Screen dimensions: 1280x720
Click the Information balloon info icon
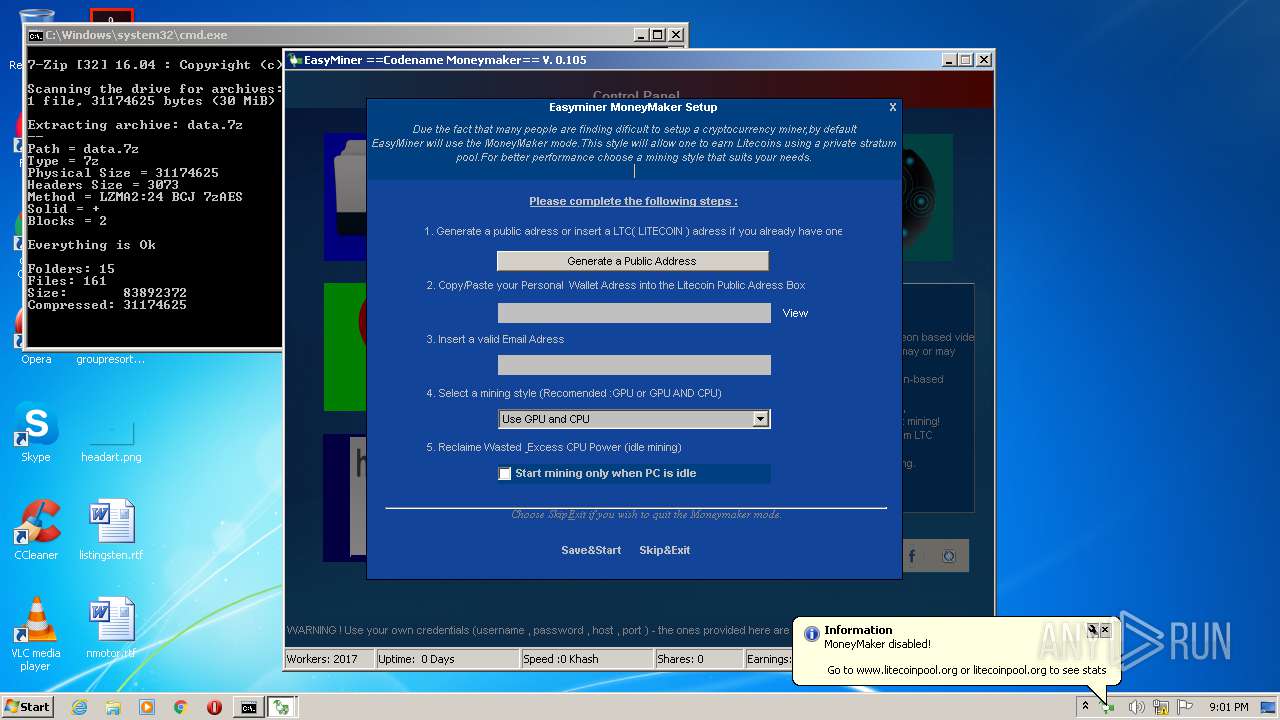click(812, 633)
